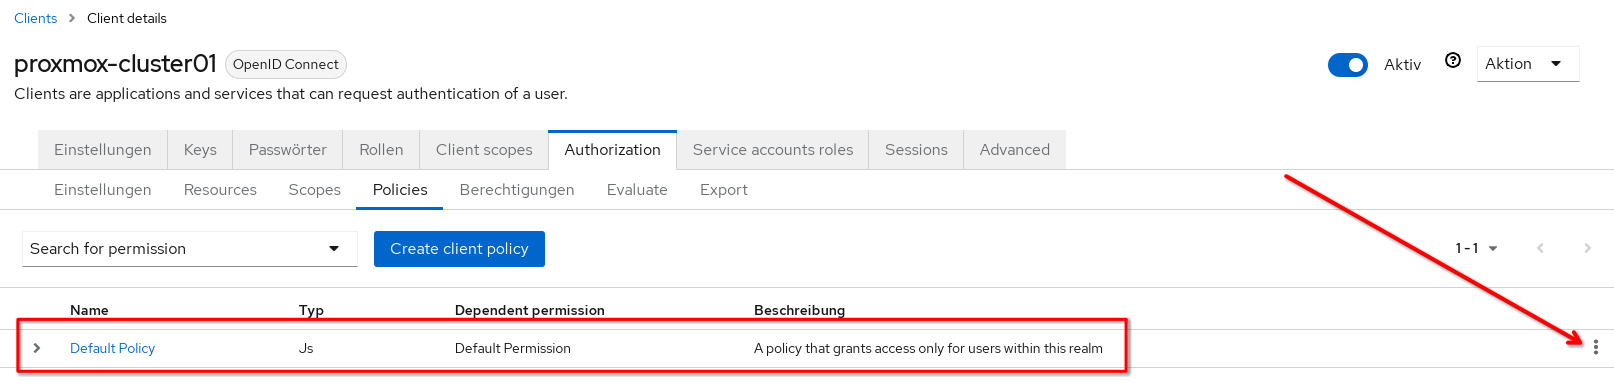1614x391 pixels.
Task: Open the help question mark icon
Action: (x=1453, y=61)
